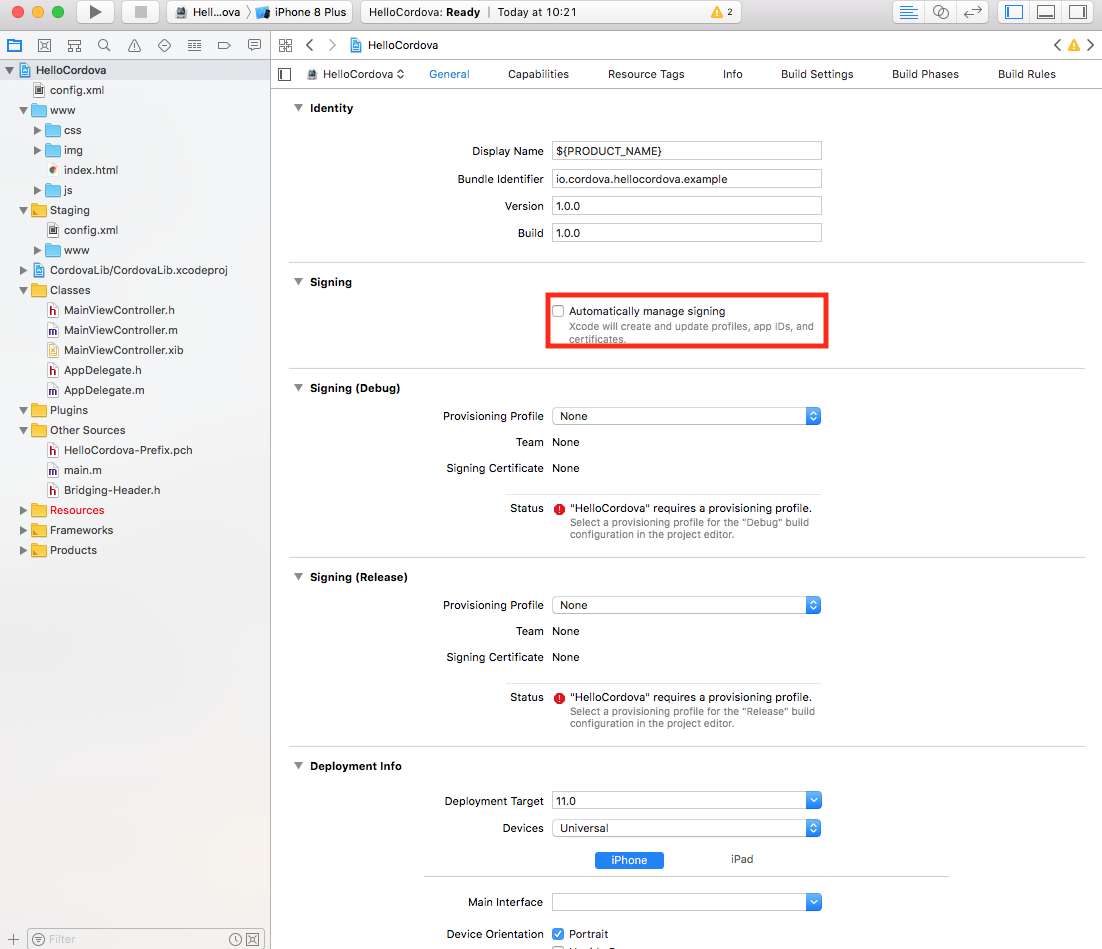Image resolution: width=1102 pixels, height=949 pixels.
Task: Uncheck Portrait device orientation
Action: point(558,934)
